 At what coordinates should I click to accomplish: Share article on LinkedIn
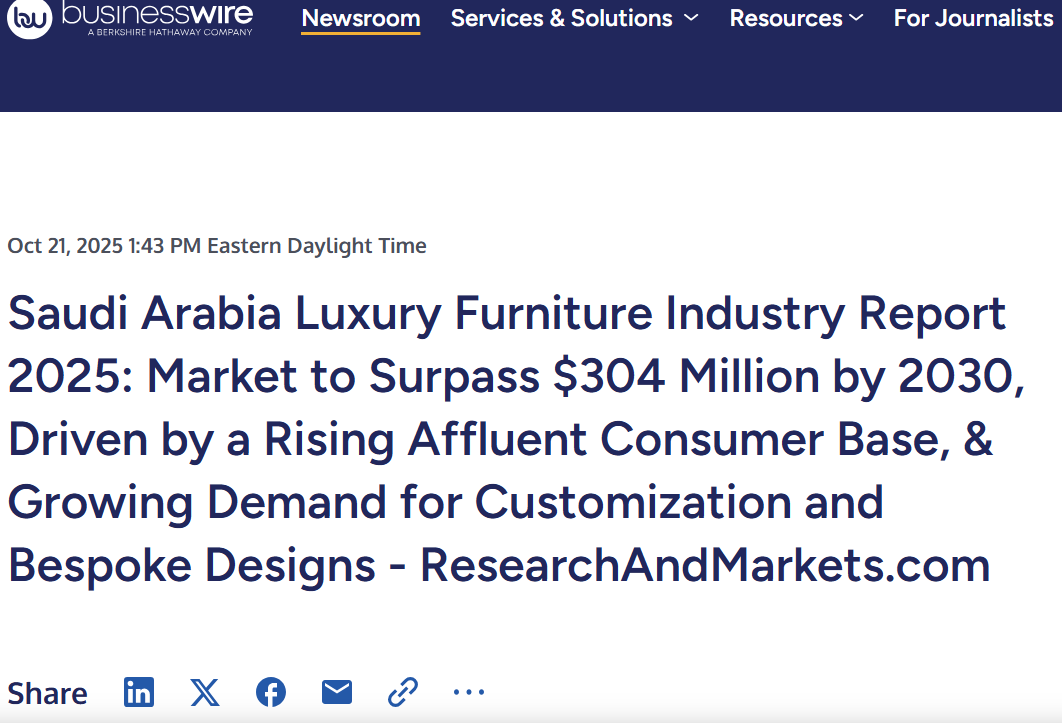point(139,692)
